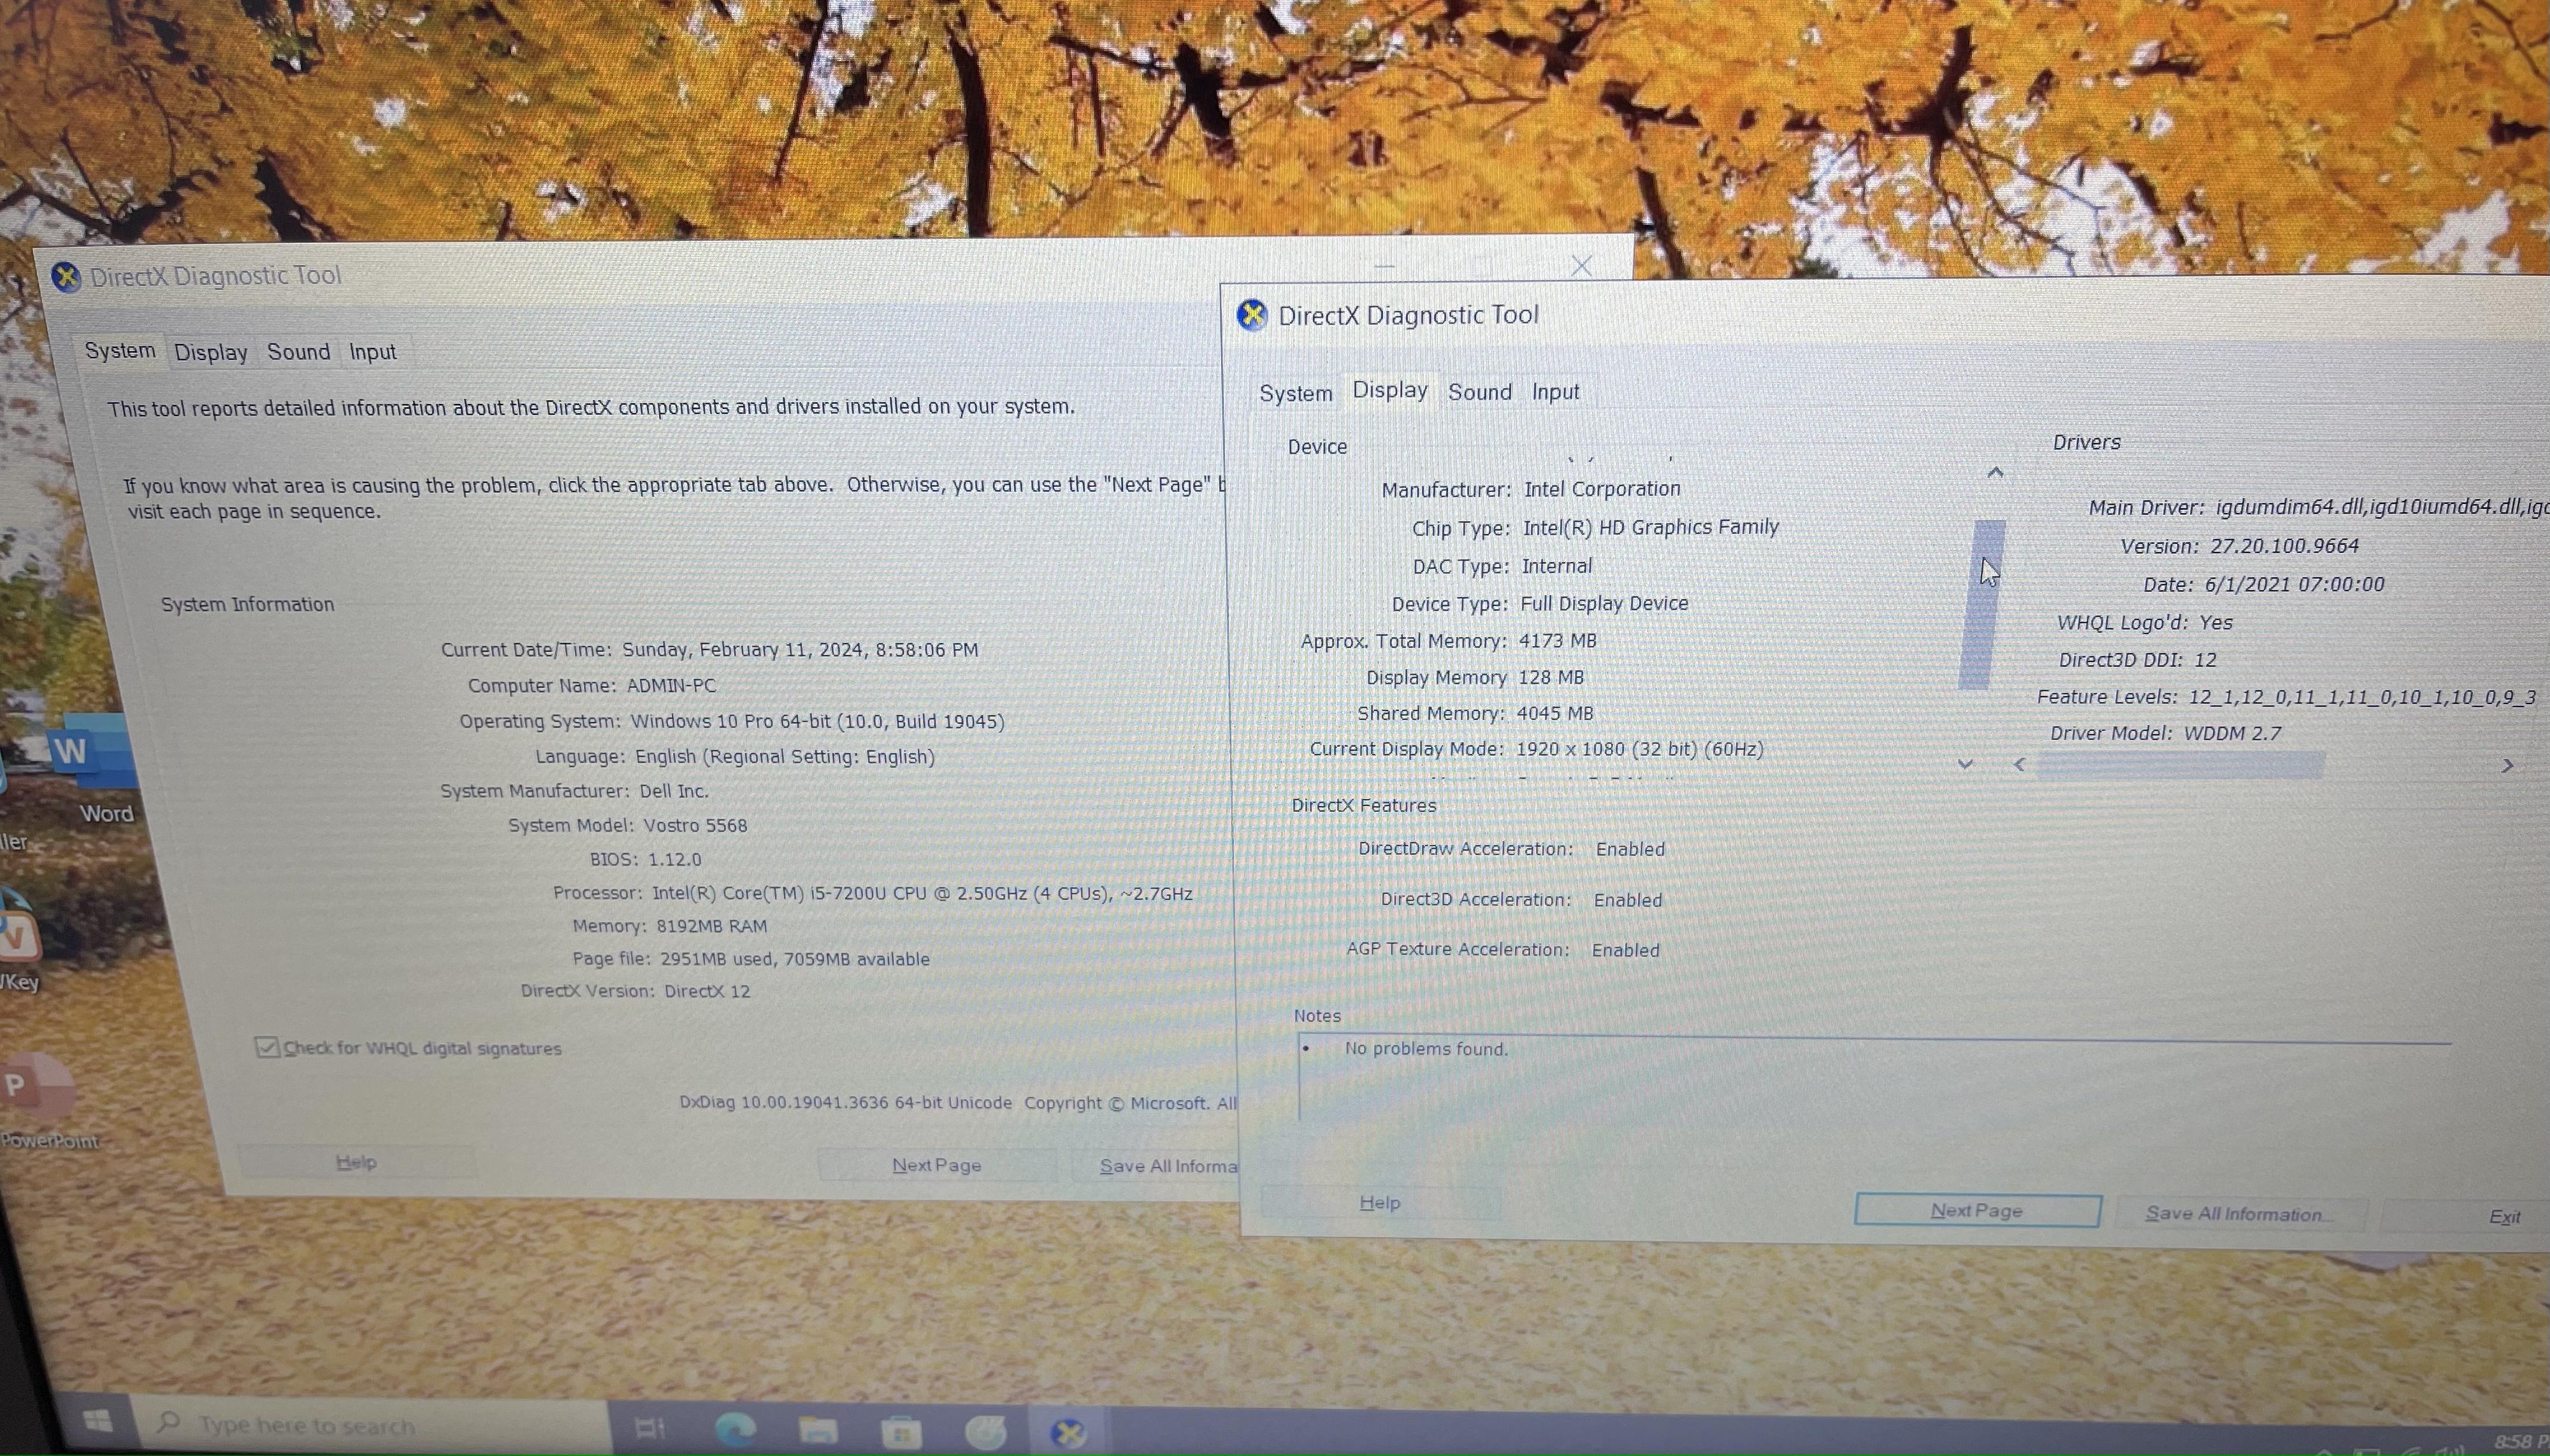Click the Memory value 8192MB RAM

pos(711,926)
